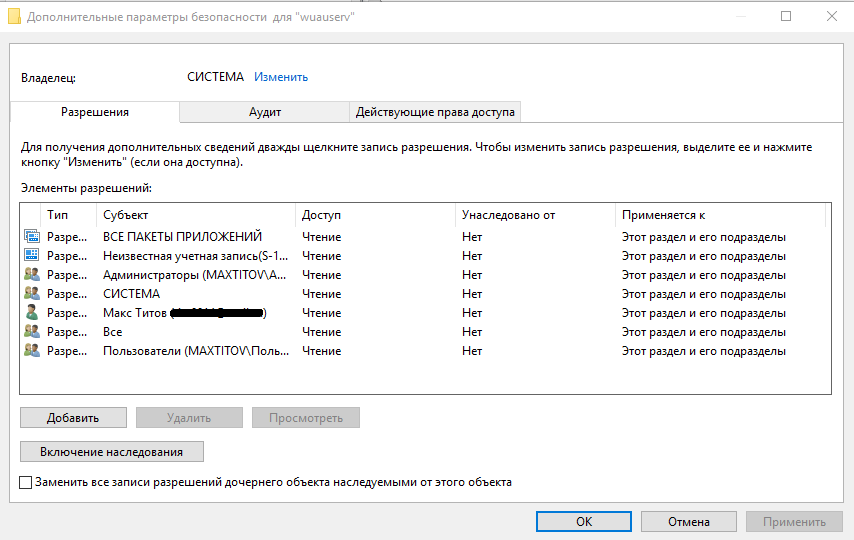854x540 pixels.
Task: Click the Пользователи group icon
Action: [32, 351]
